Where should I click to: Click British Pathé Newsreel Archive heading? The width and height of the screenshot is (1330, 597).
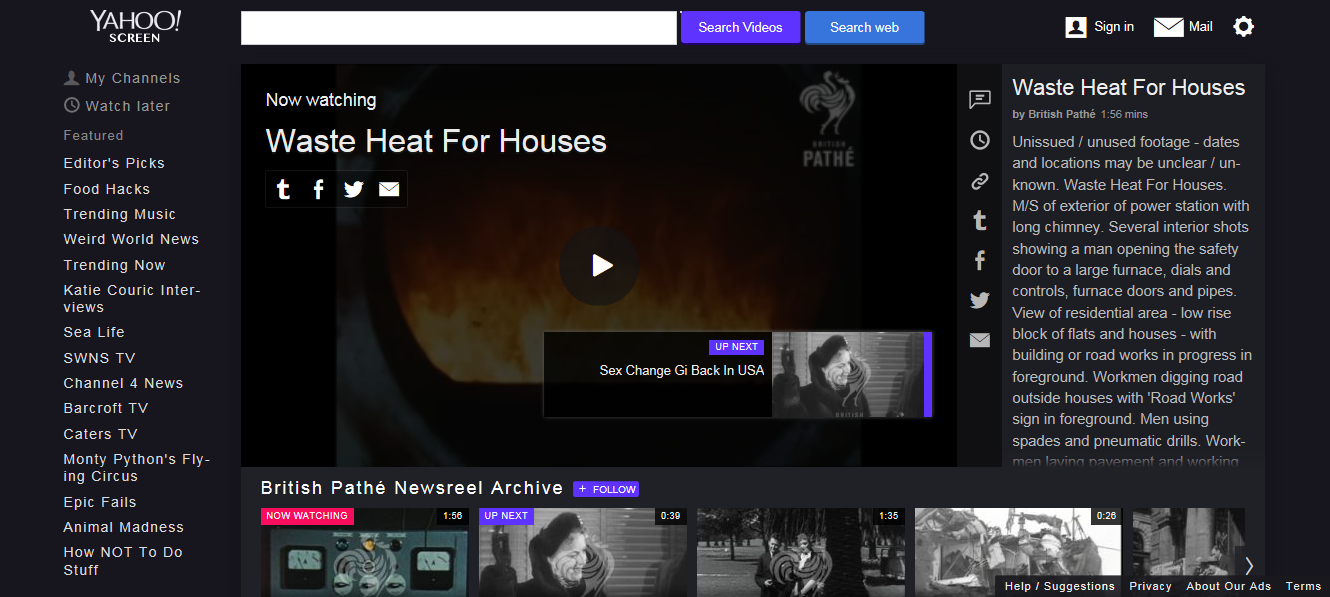point(412,488)
